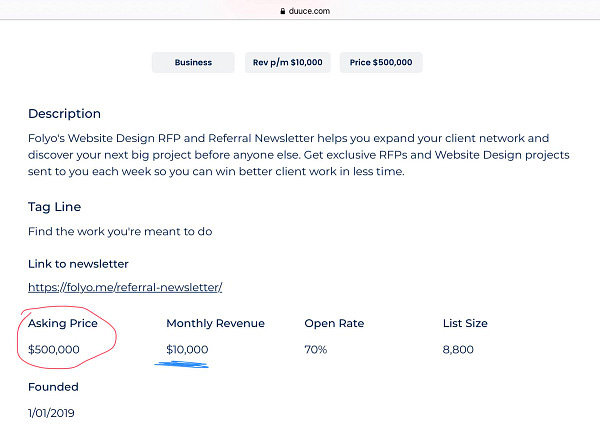600x437 pixels.
Task: Click the Monthly Revenue label
Action: coord(215,323)
